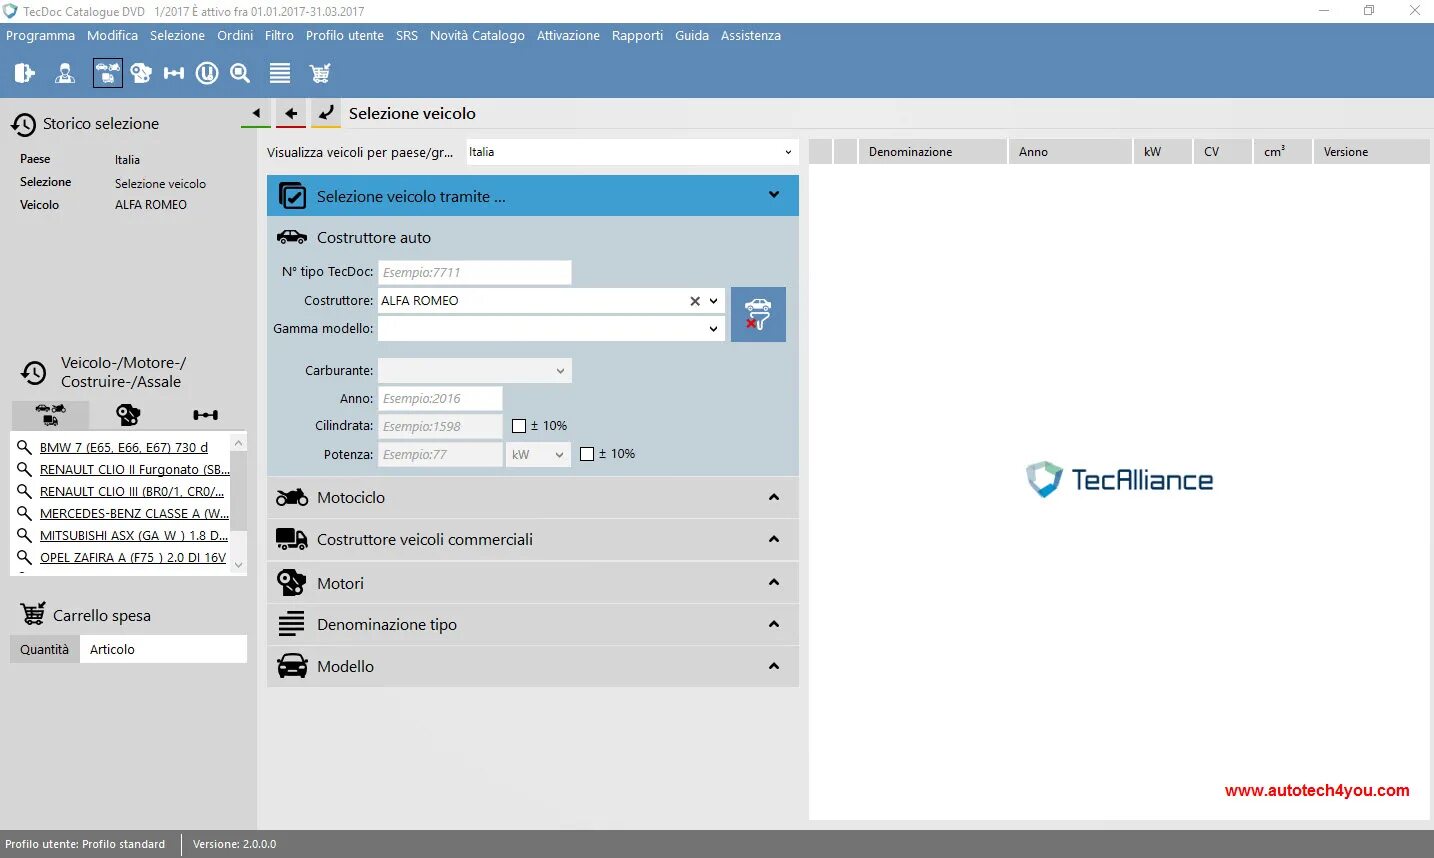
Task: Open the engine search toolbar icon
Action: (x=141, y=73)
